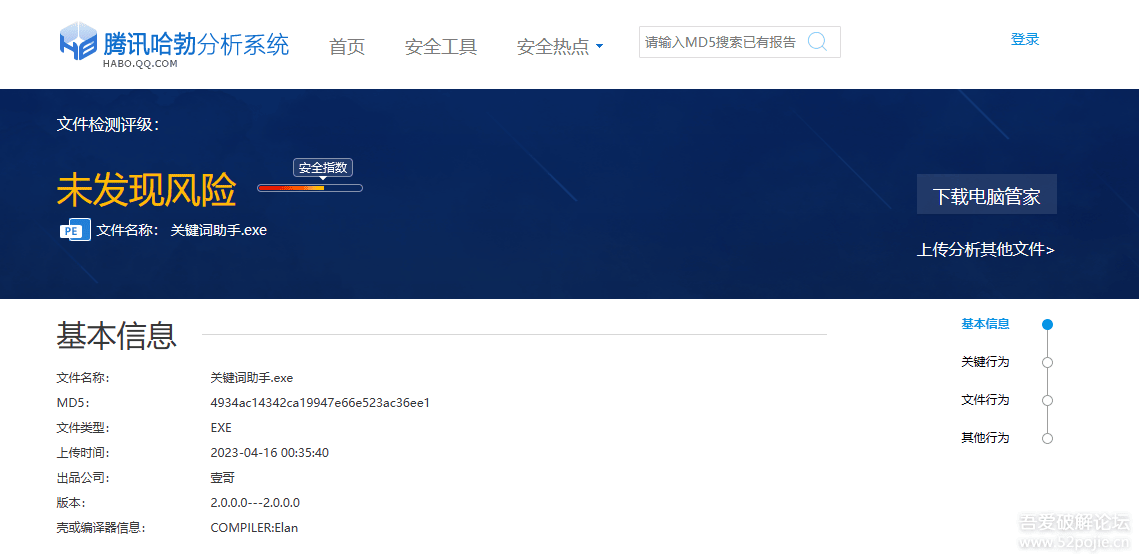Click the 上传时间 label
The height and width of the screenshot is (559, 1139).
pos(83,452)
